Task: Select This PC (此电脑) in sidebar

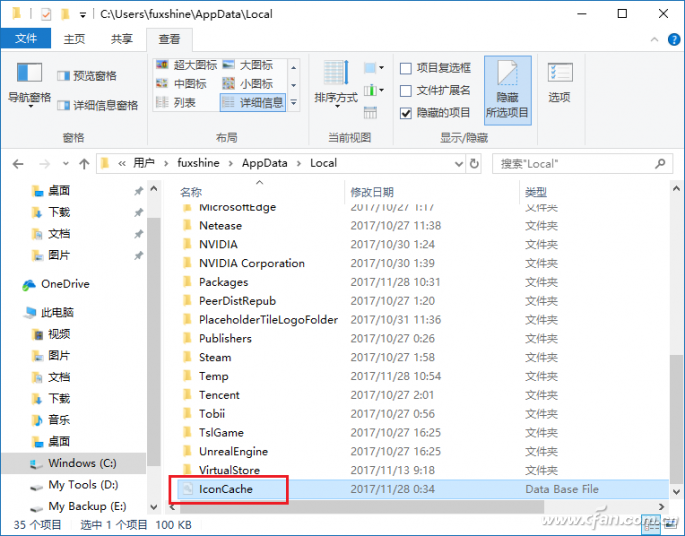Action: pyautogui.click(x=49, y=313)
